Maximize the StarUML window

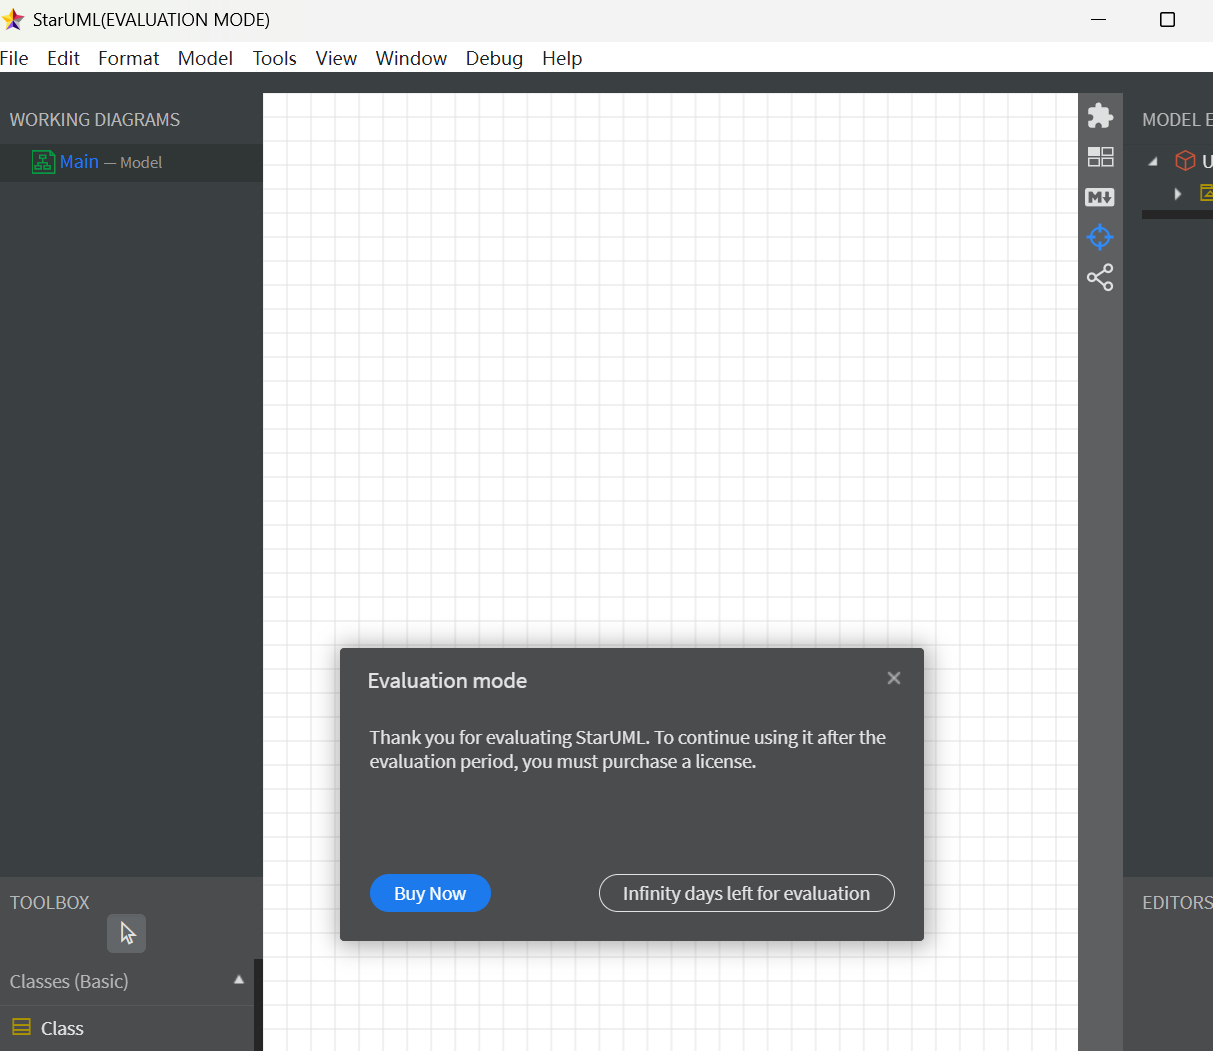[x=1167, y=20]
